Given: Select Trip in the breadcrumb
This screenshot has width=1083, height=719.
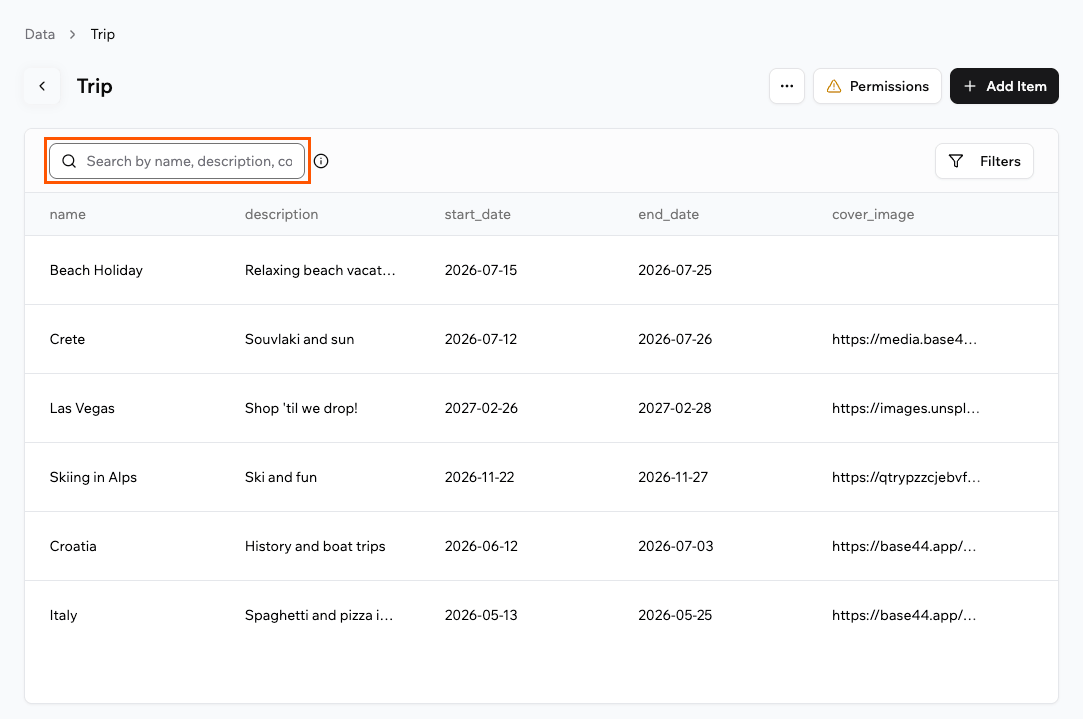Looking at the screenshot, I should pyautogui.click(x=103, y=35).
